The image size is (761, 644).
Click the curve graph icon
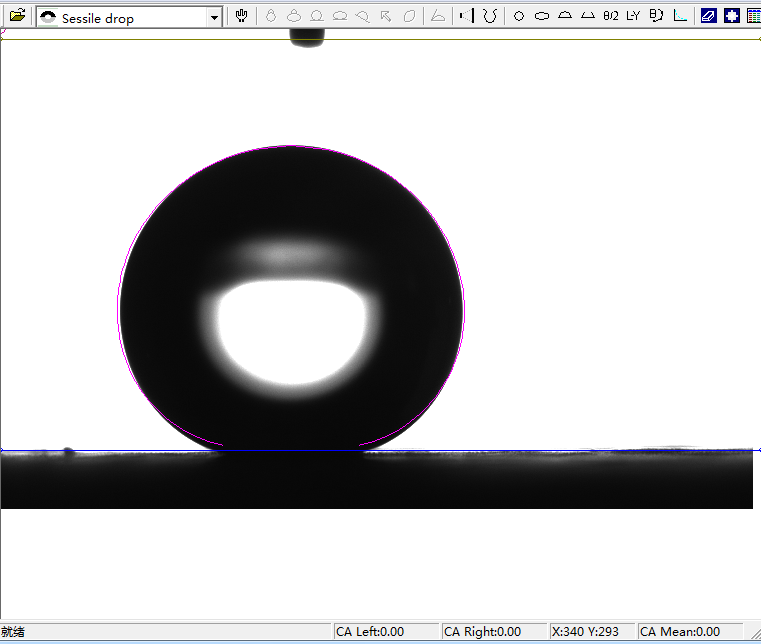pyautogui.click(x=680, y=16)
